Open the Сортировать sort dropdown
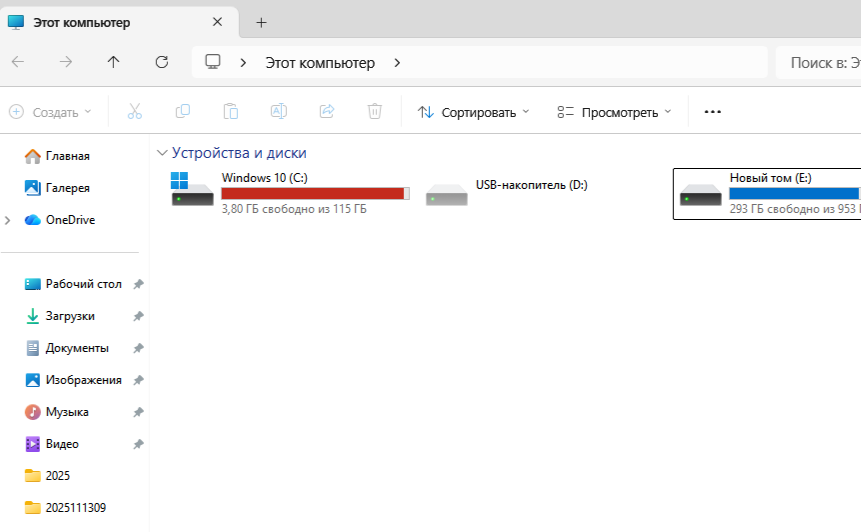Image resolution: width=861 pixels, height=532 pixels. [474, 112]
